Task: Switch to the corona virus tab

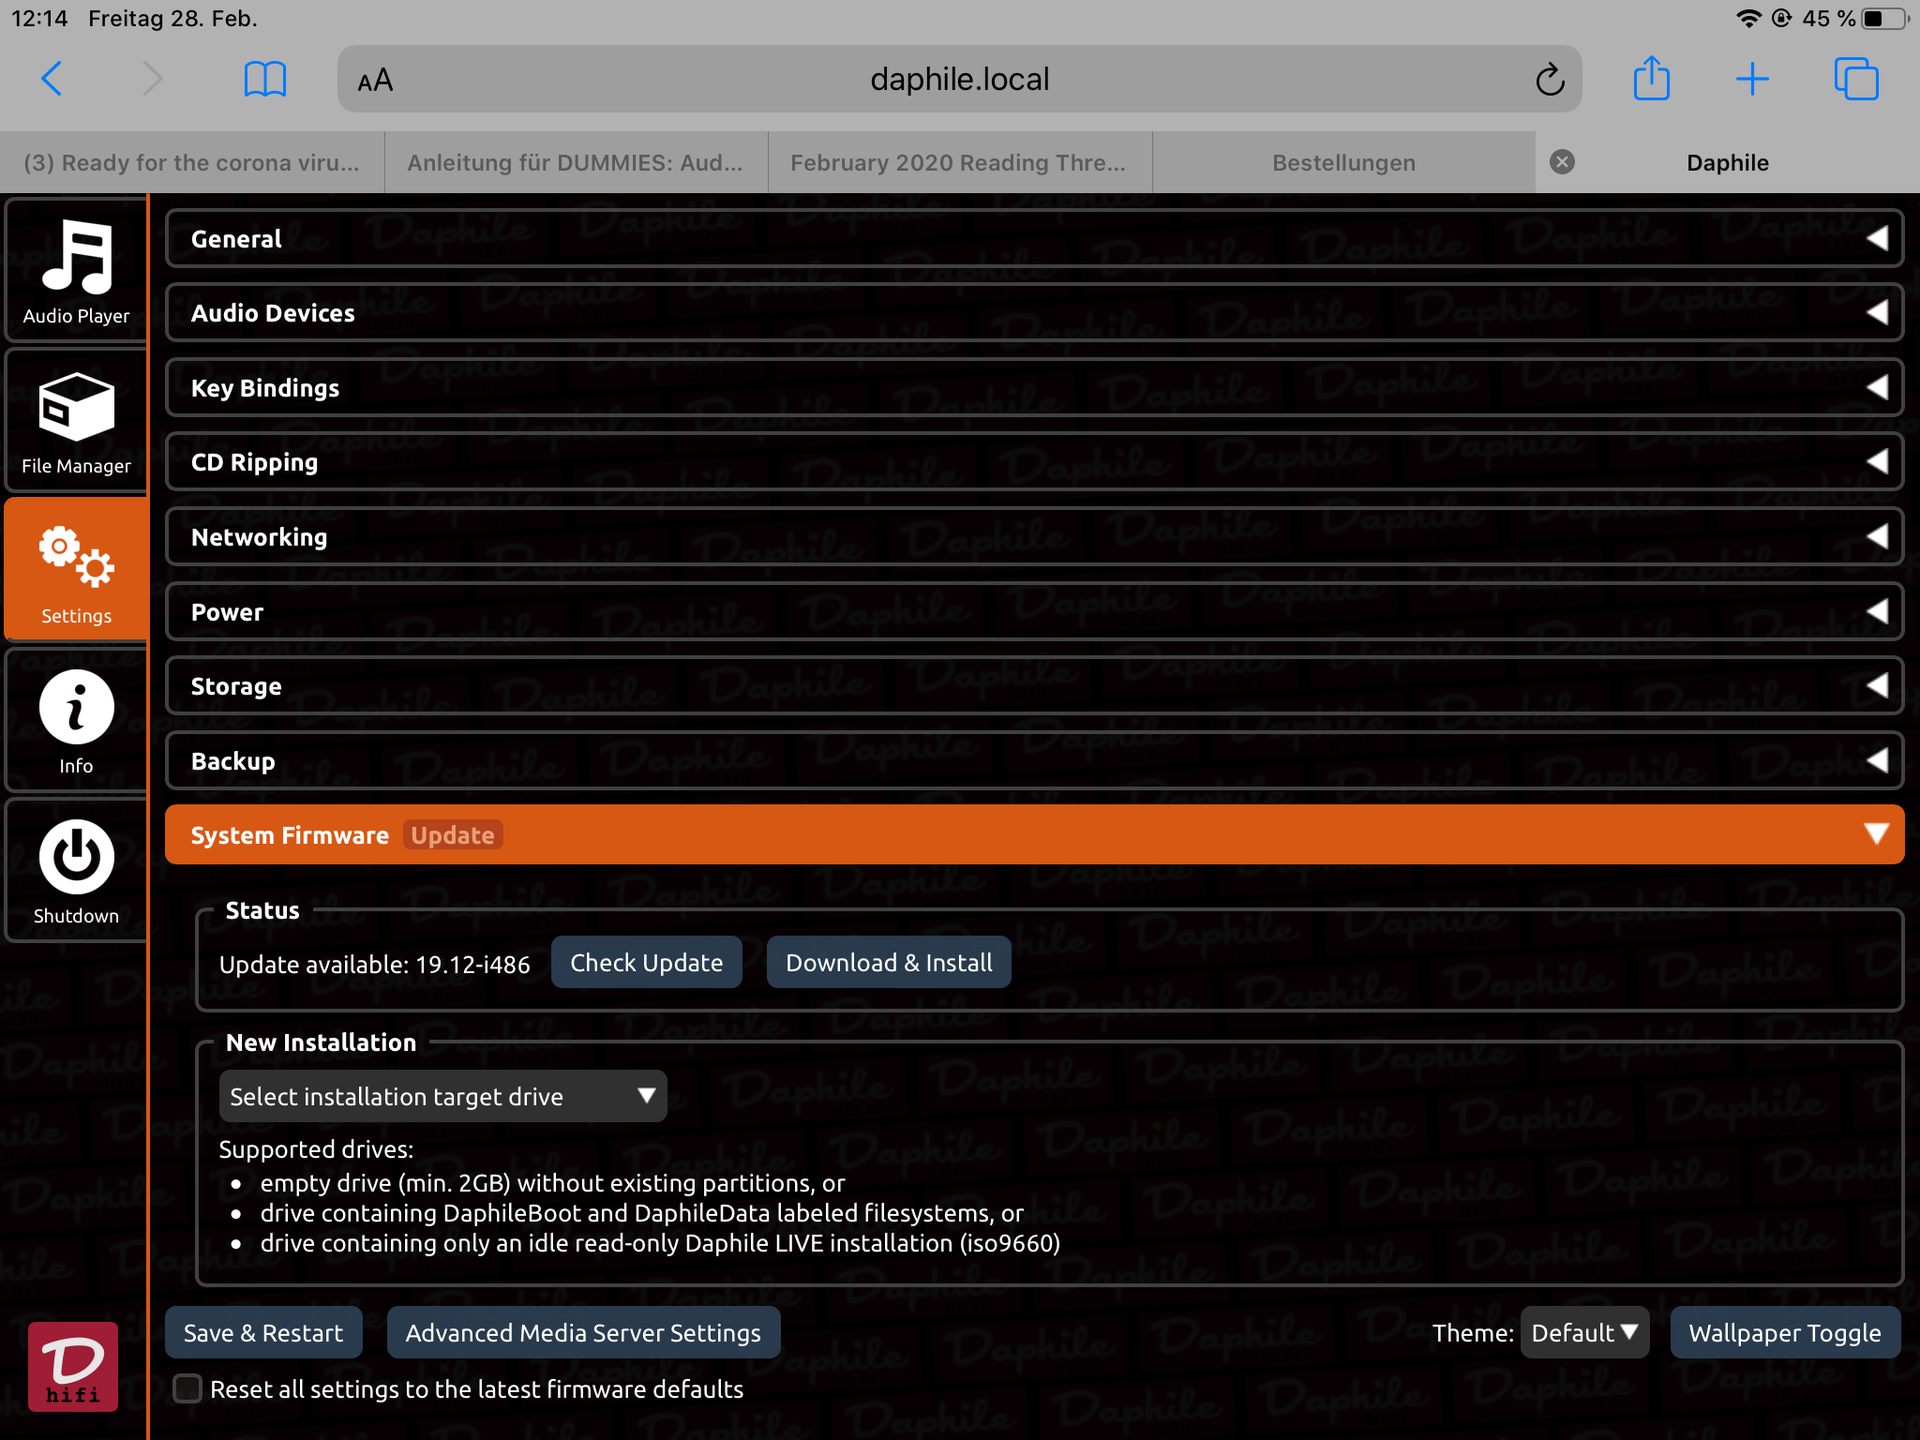Action: point(192,162)
